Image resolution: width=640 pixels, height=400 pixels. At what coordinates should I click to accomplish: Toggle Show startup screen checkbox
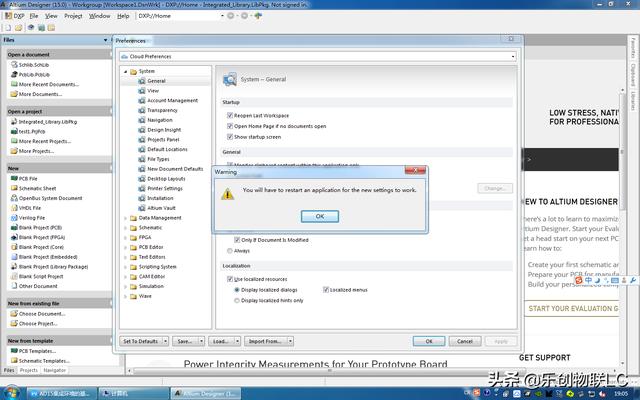pos(230,137)
